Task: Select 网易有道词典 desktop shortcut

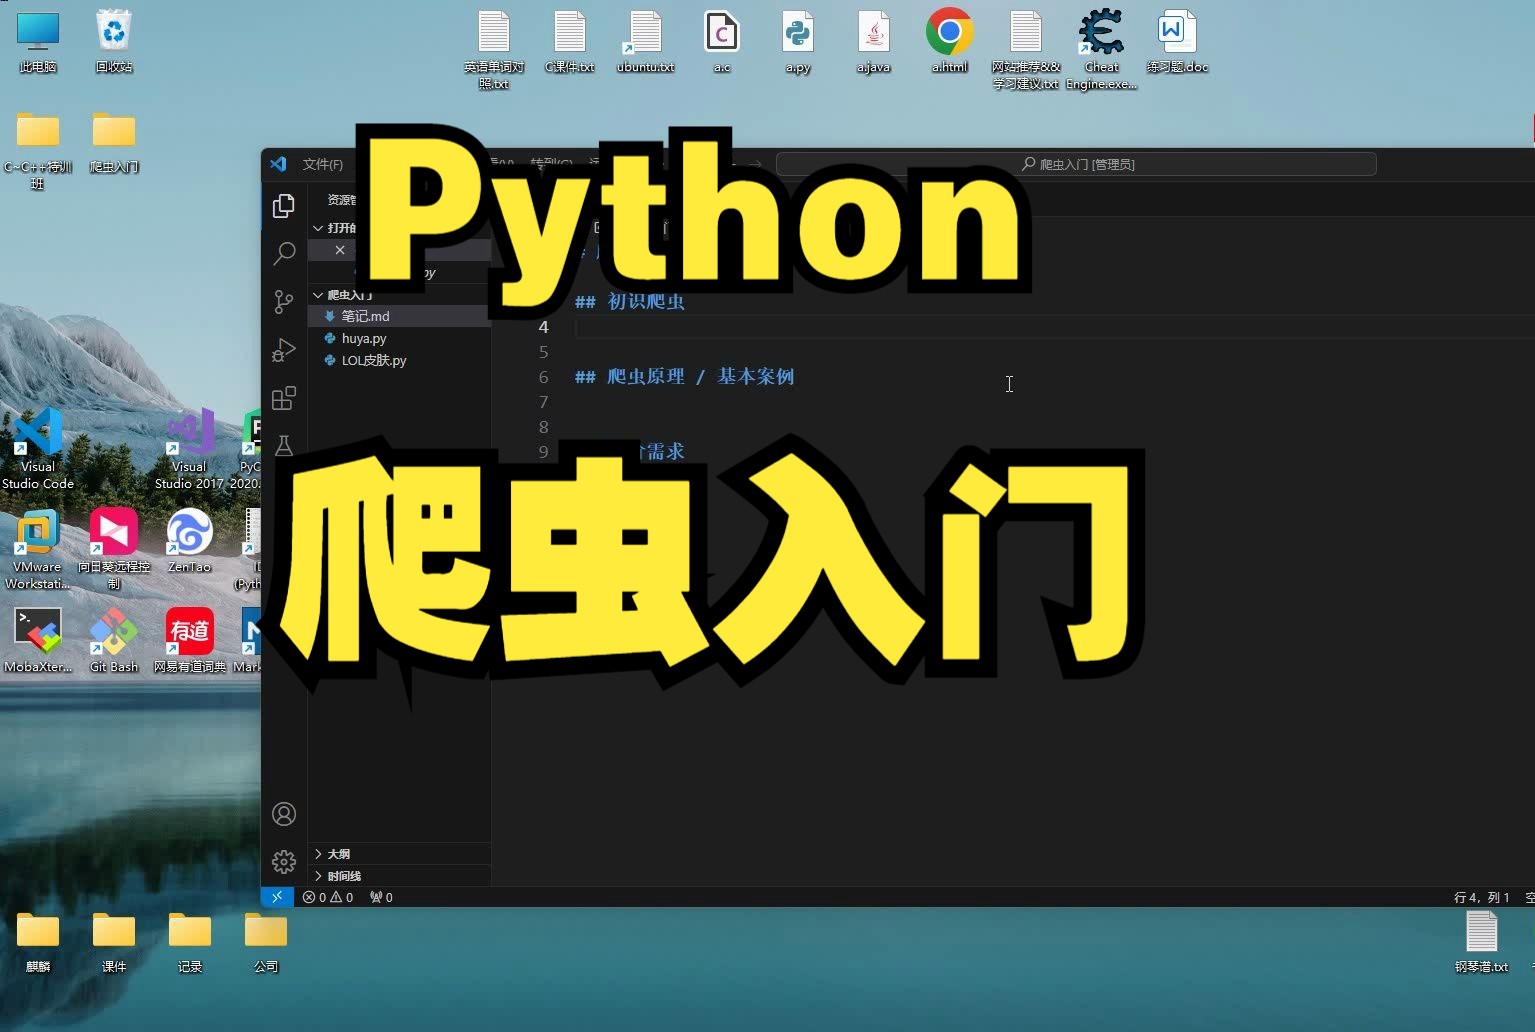Action: pyautogui.click(x=190, y=642)
